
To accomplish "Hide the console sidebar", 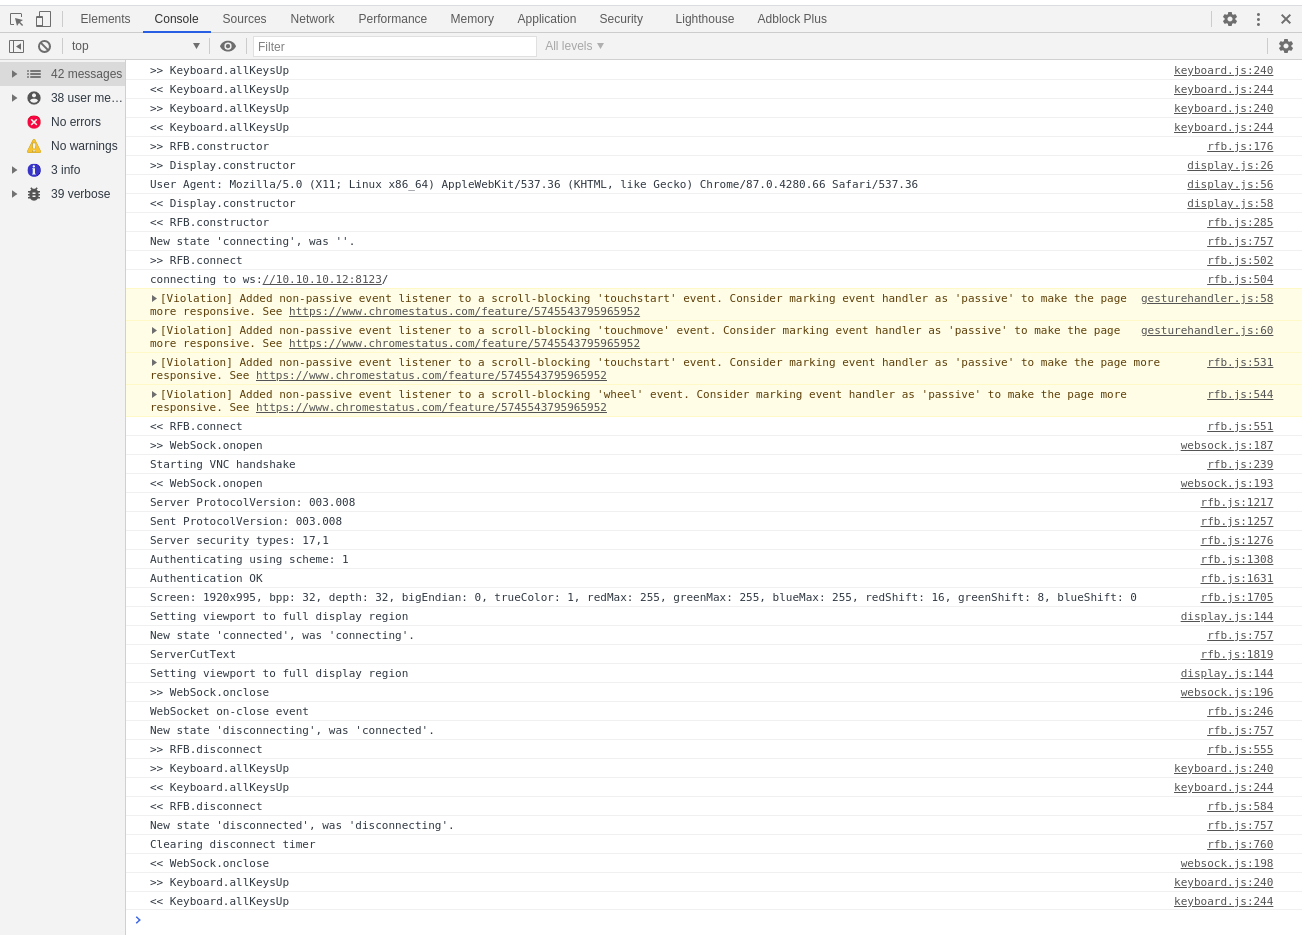I will [x=15, y=46].
